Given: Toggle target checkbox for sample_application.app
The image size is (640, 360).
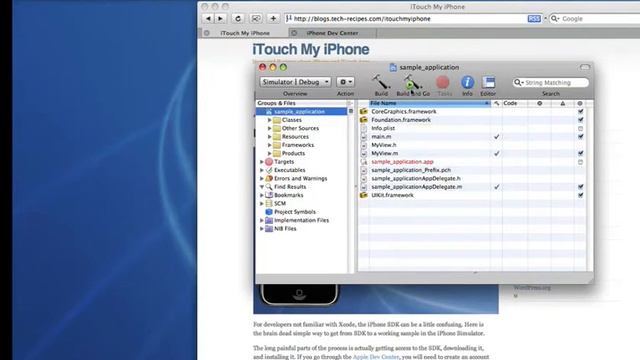Looking at the screenshot, I should click(580, 162).
